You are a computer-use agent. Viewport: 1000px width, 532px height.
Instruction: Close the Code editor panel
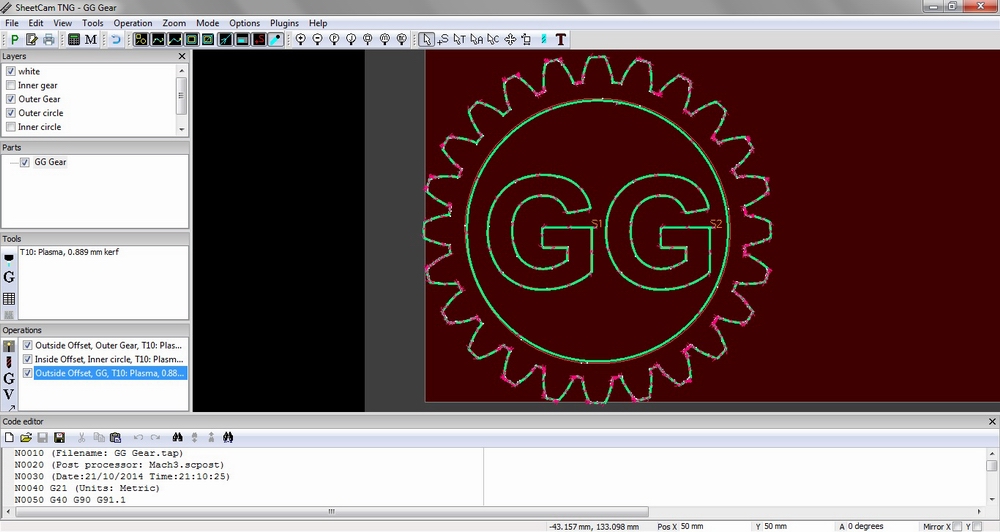coord(992,422)
